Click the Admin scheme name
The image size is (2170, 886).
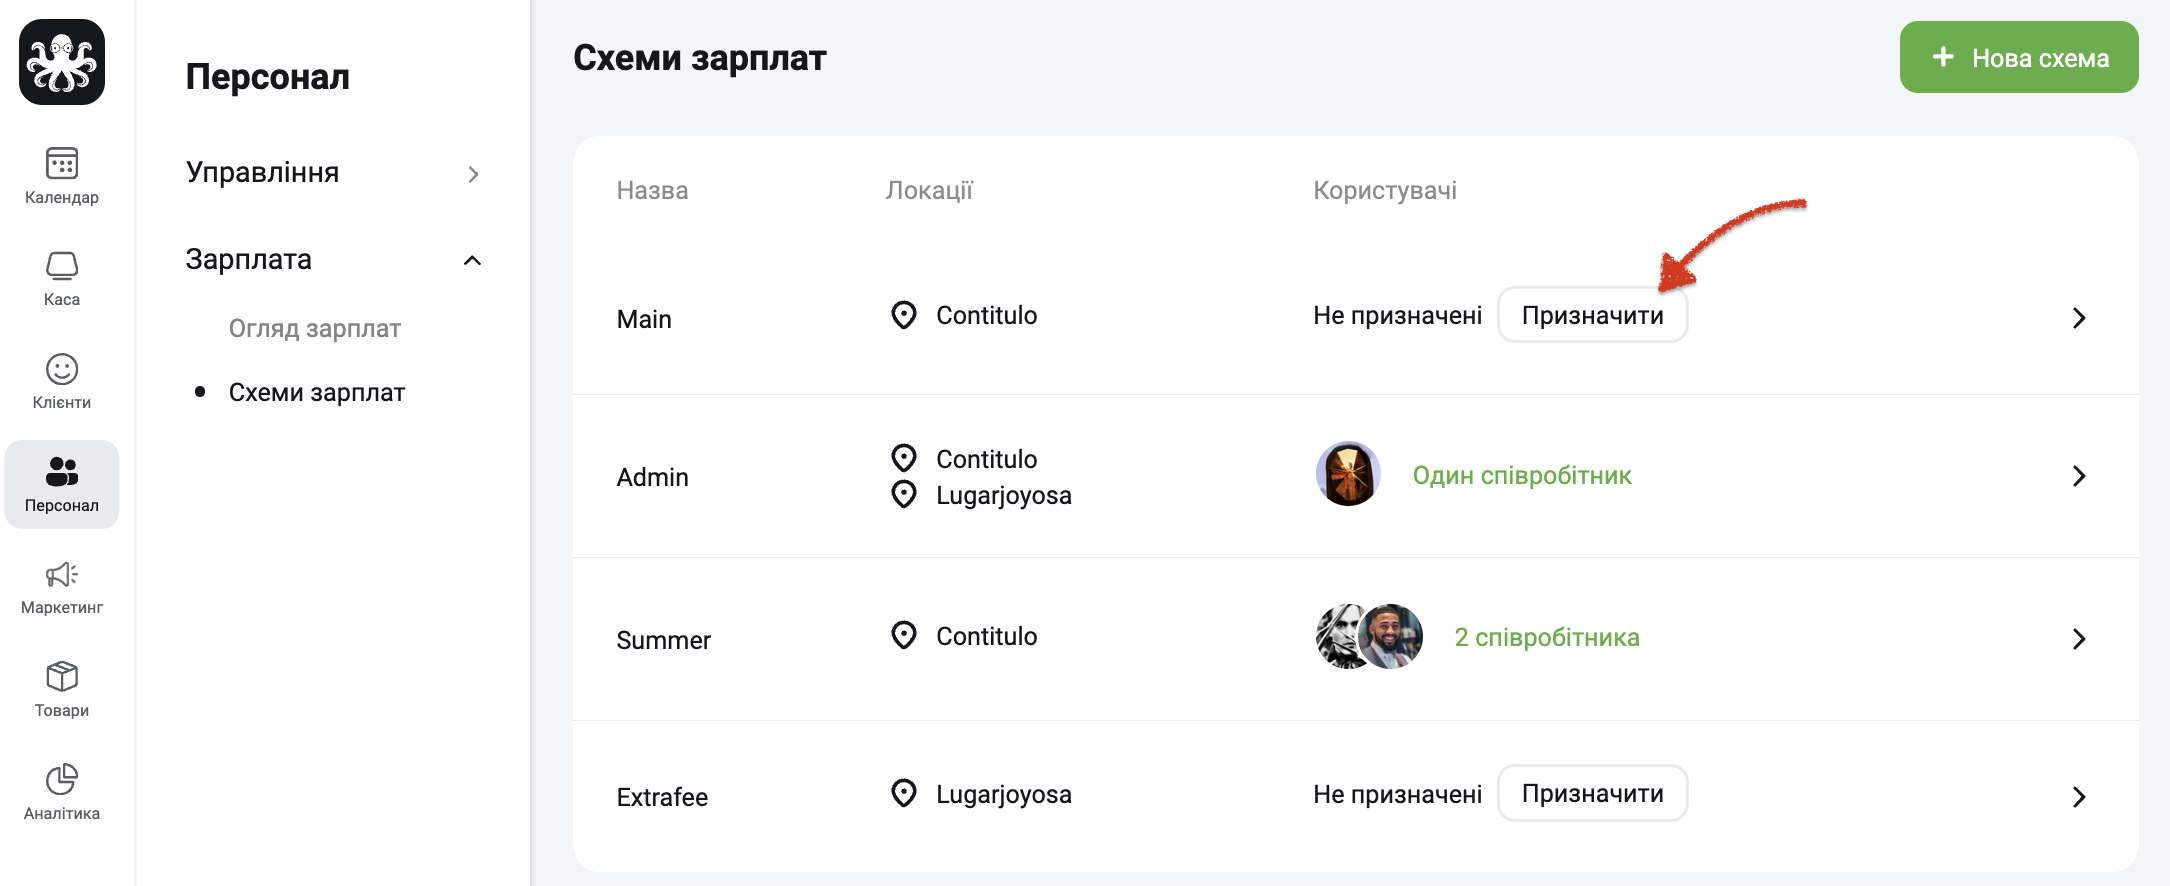click(653, 477)
